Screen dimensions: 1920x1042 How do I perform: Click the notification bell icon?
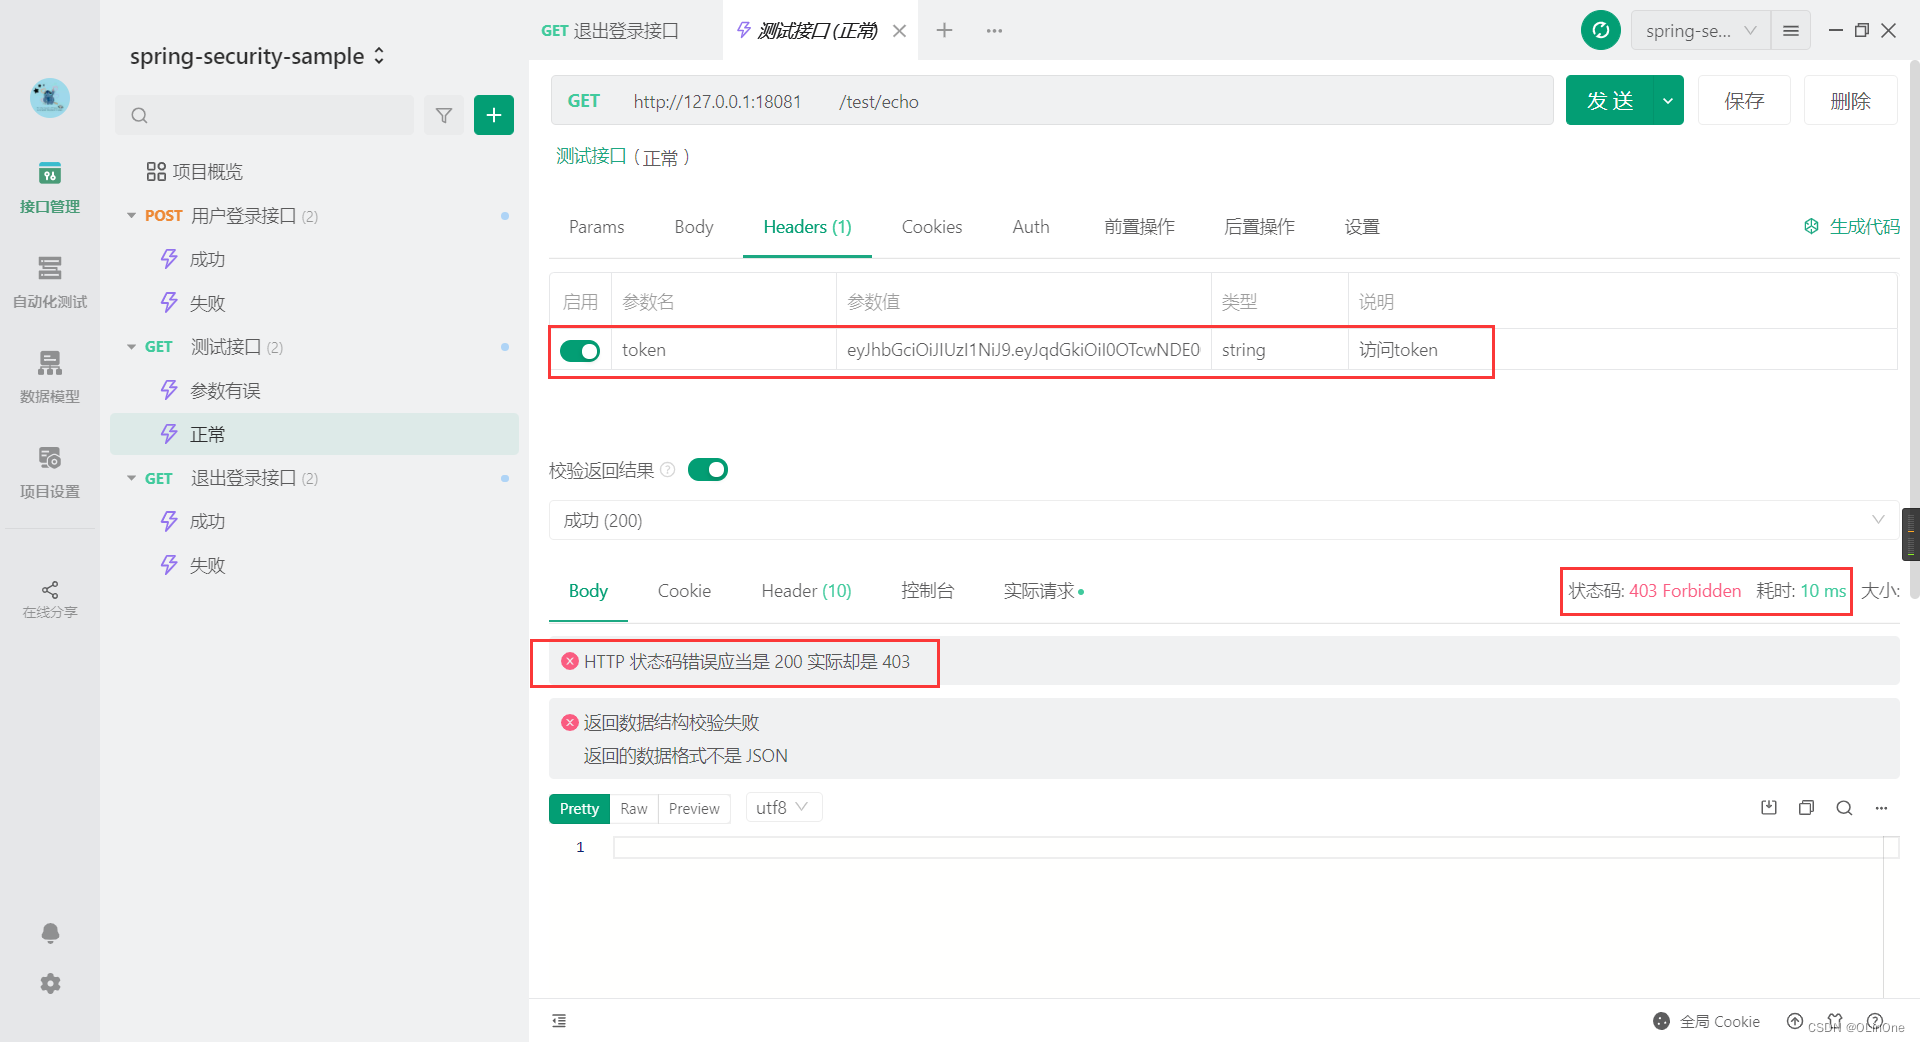coord(49,933)
